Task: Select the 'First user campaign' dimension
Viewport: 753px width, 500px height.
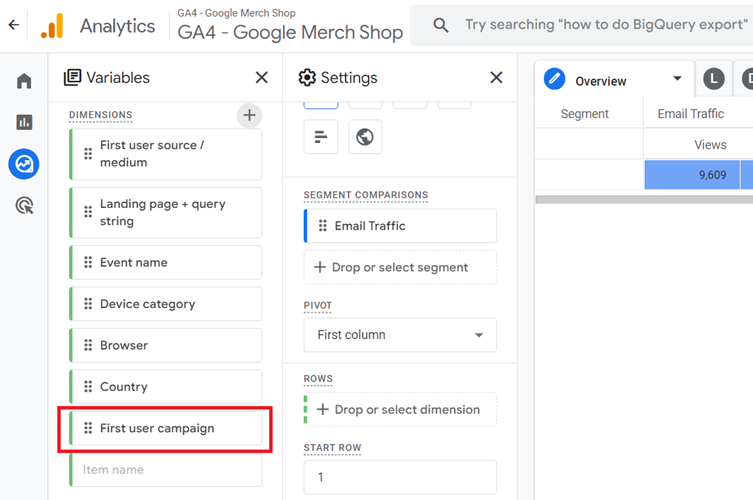Action: 166,428
